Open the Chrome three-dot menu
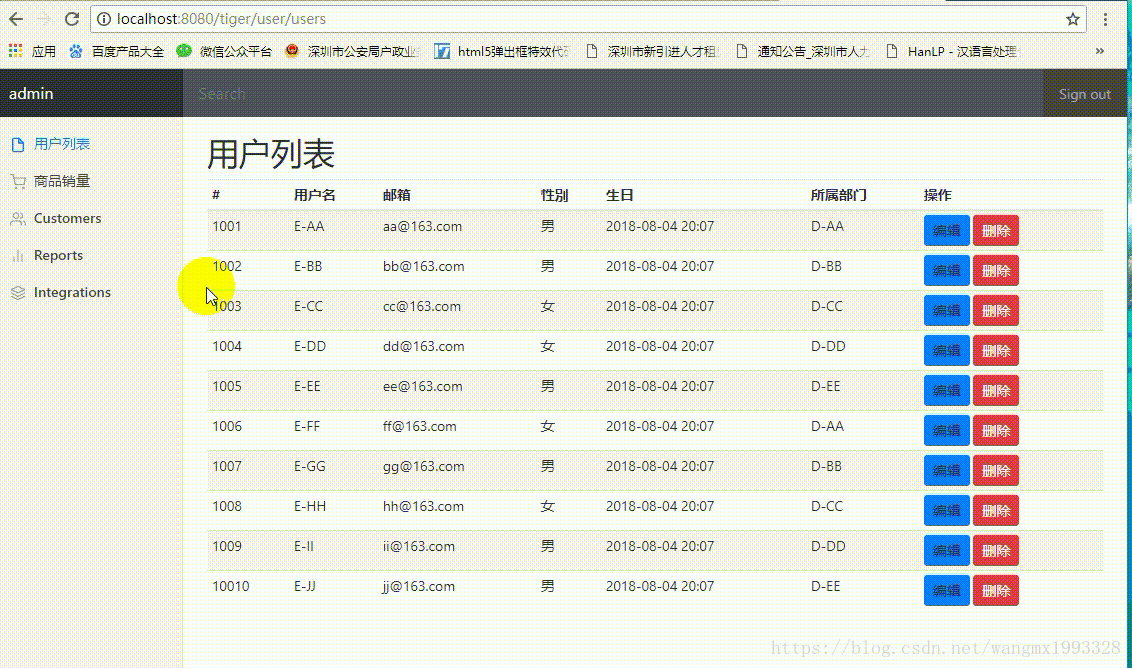 tap(1105, 19)
